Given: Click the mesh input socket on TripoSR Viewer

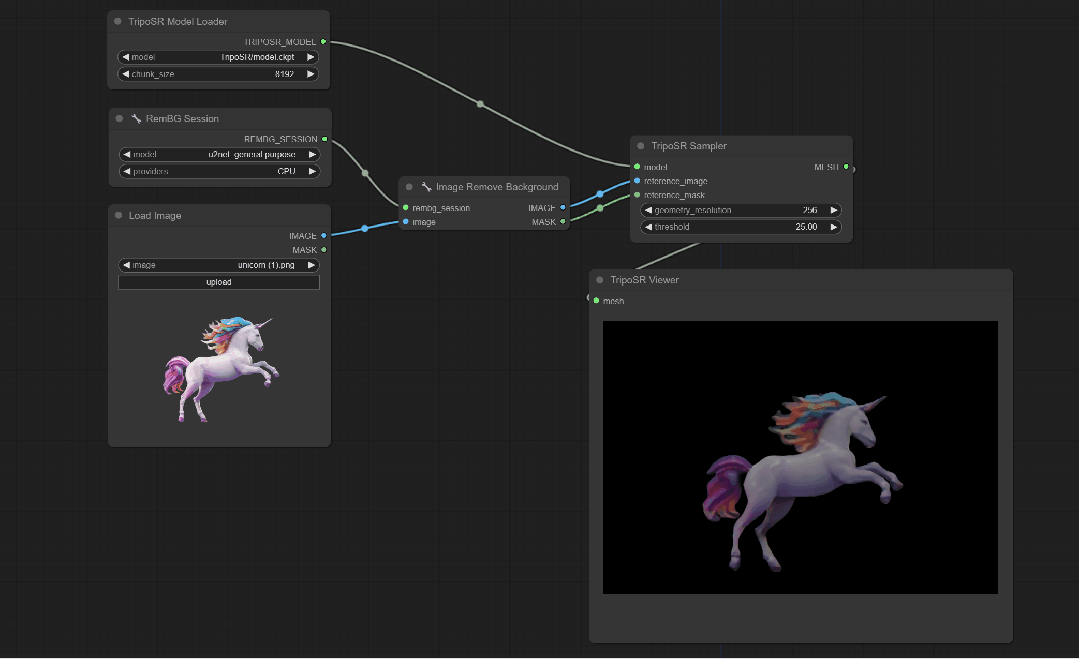Looking at the screenshot, I should coord(597,301).
